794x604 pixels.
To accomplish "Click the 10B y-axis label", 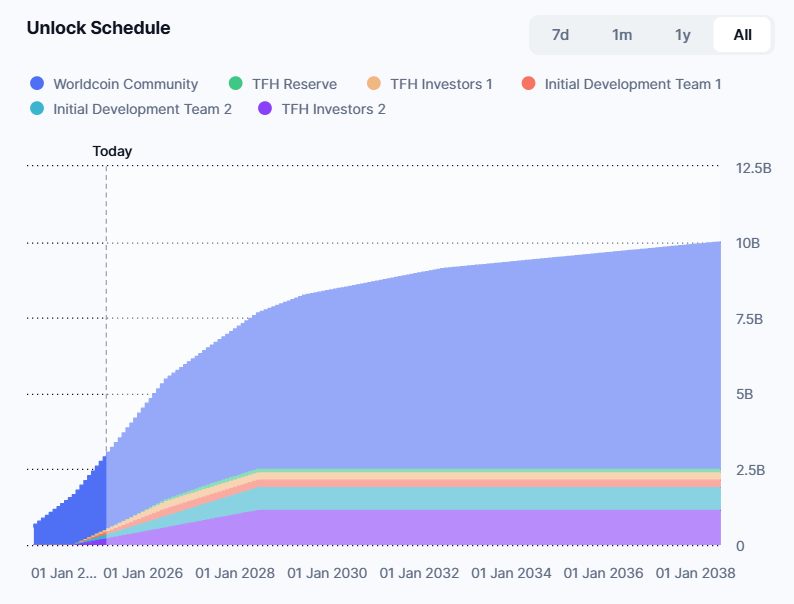I will point(748,243).
